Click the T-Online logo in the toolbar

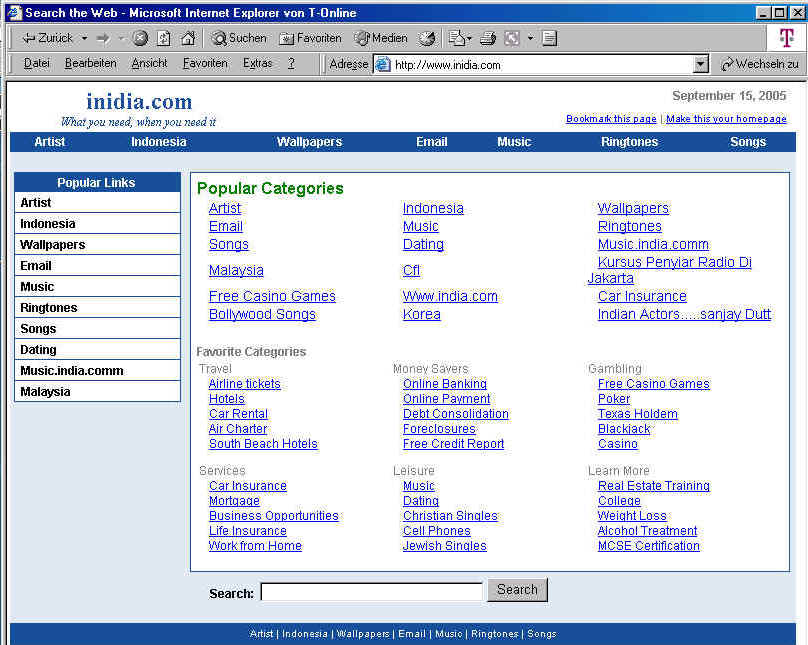pyautogui.click(x=786, y=38)
